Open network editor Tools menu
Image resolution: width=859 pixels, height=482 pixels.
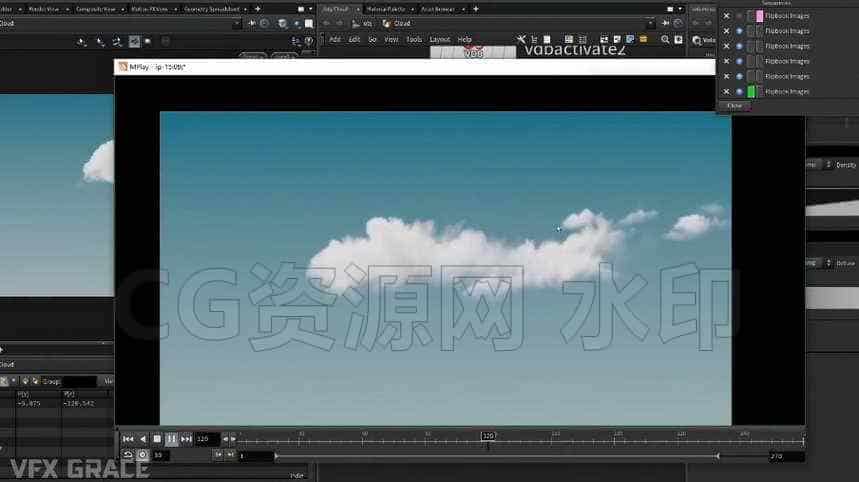point(414,39)
